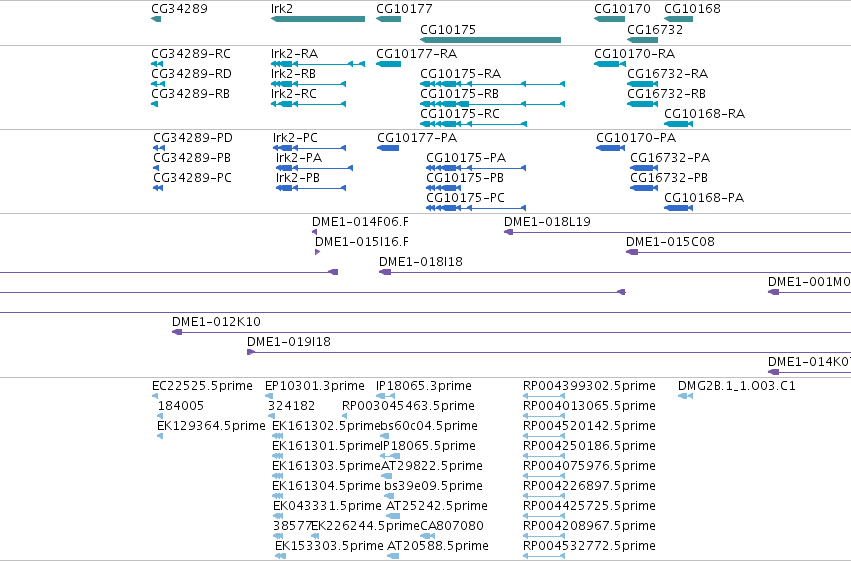851x561 pixels.
Task: Open CG10170-PA CDS label
Action: coord(636,138)
